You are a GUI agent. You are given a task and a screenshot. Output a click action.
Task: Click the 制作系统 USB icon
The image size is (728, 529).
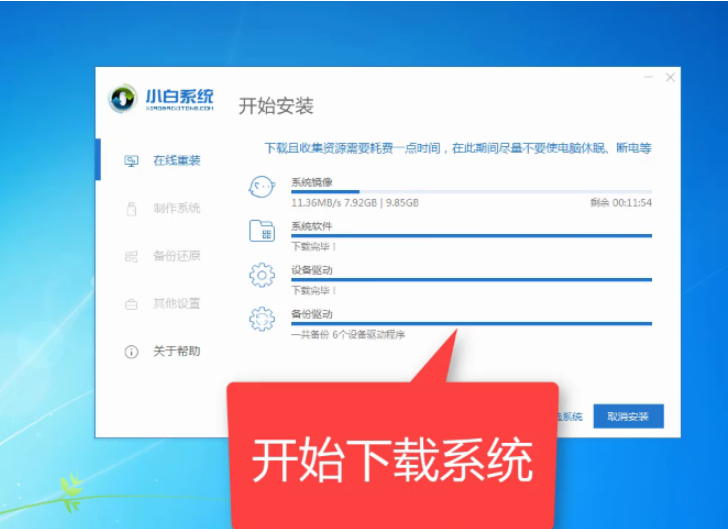click(131, 209)
